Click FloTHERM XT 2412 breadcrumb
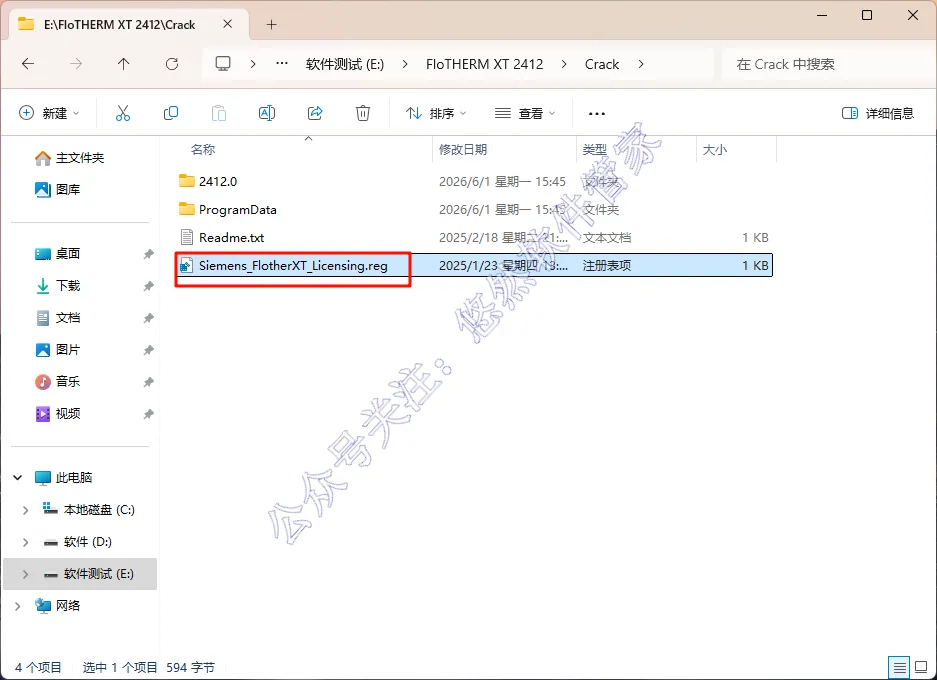Screen dimensions: 937x680 (485, 64)
